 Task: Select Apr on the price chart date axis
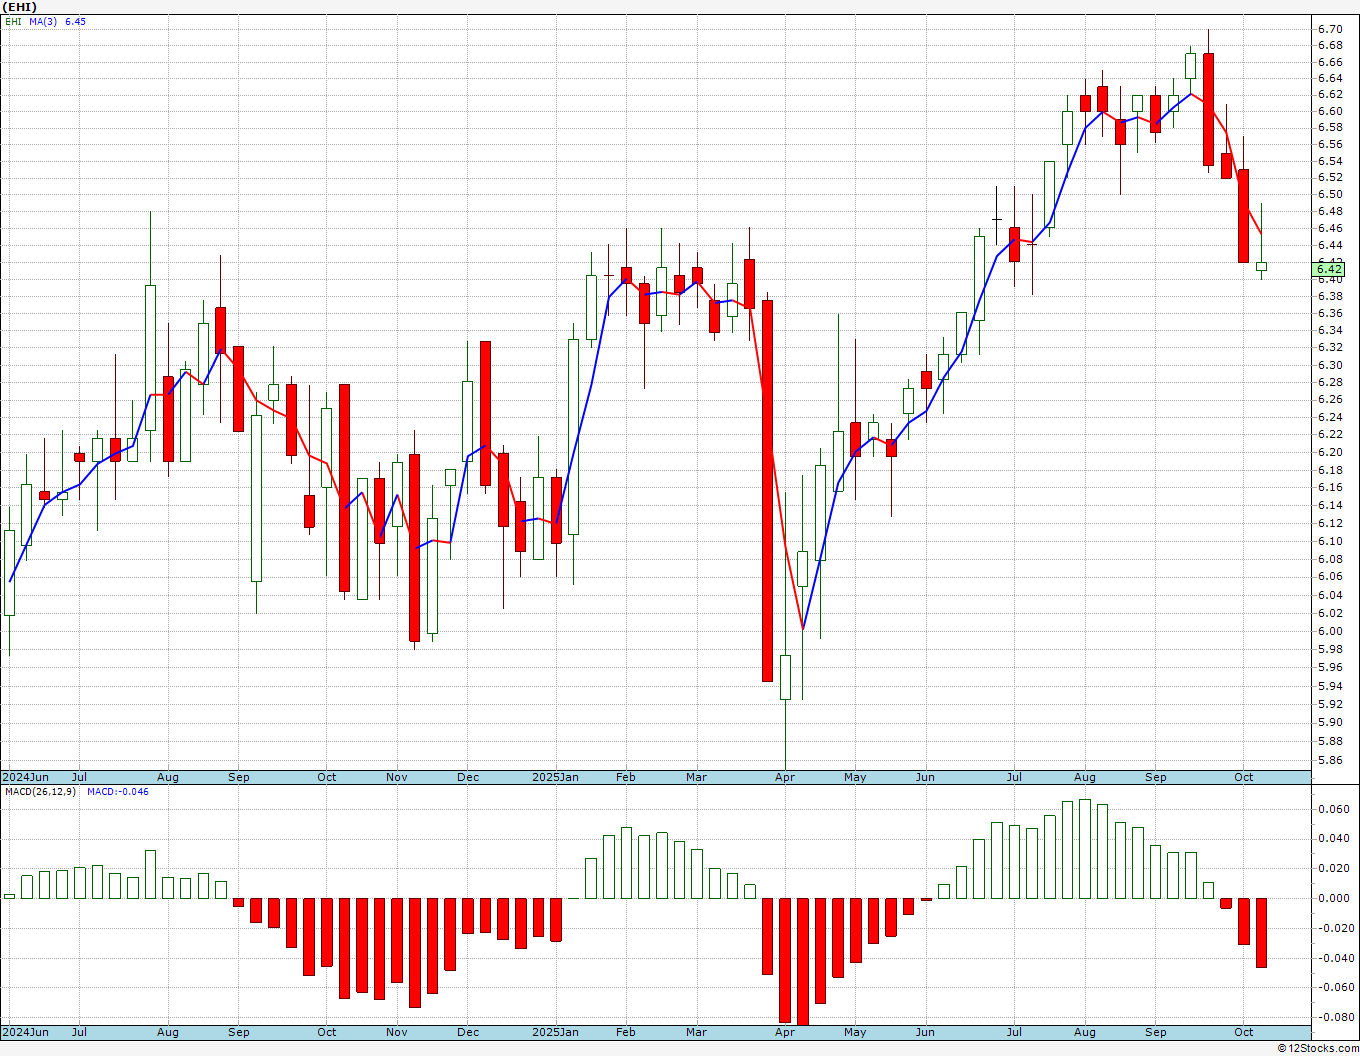tap(785, 777)
